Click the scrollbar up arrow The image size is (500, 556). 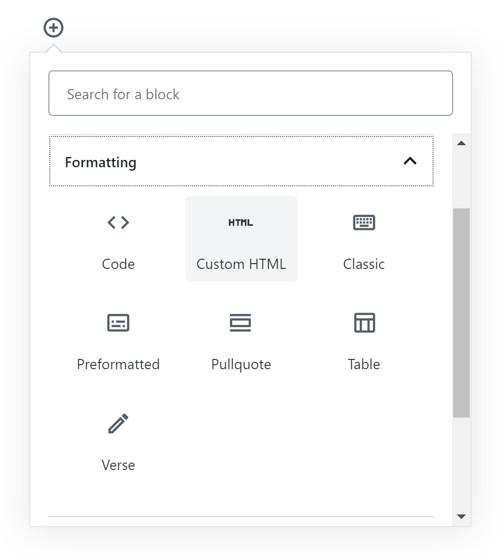click(x=461, y=143)
